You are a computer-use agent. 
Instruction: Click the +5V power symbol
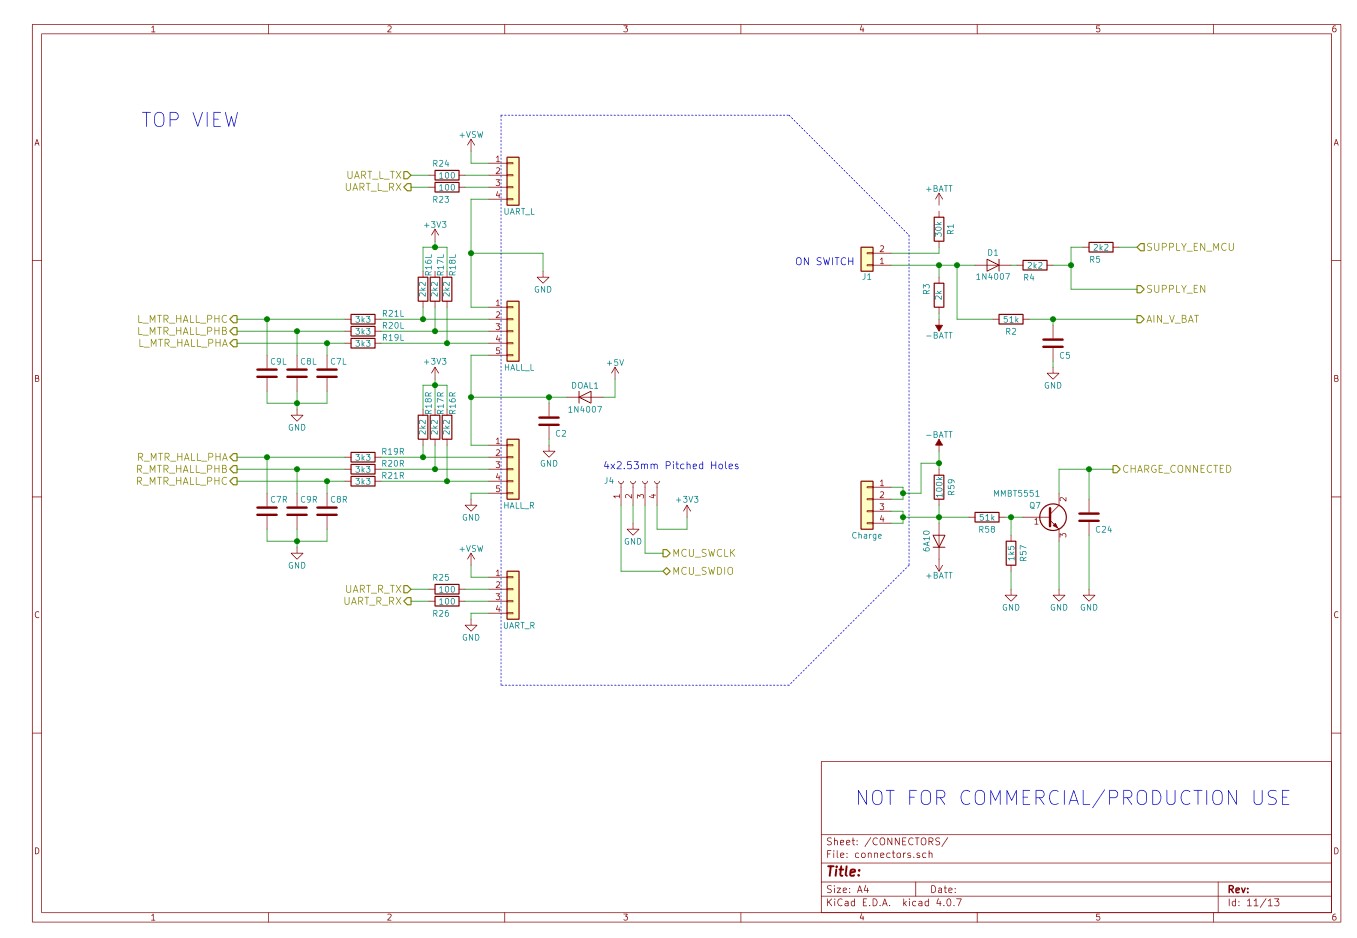[x=615, y=367]
